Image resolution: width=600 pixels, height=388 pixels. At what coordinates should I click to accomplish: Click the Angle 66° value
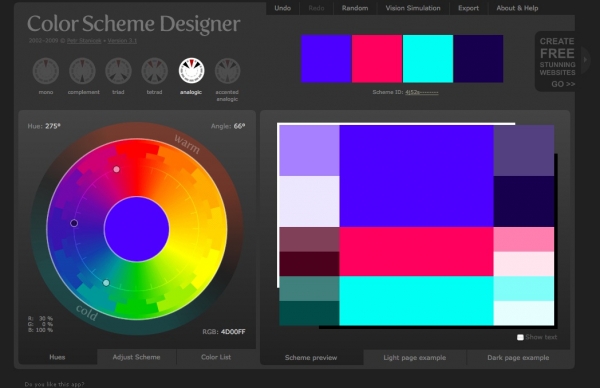(239, 126)
